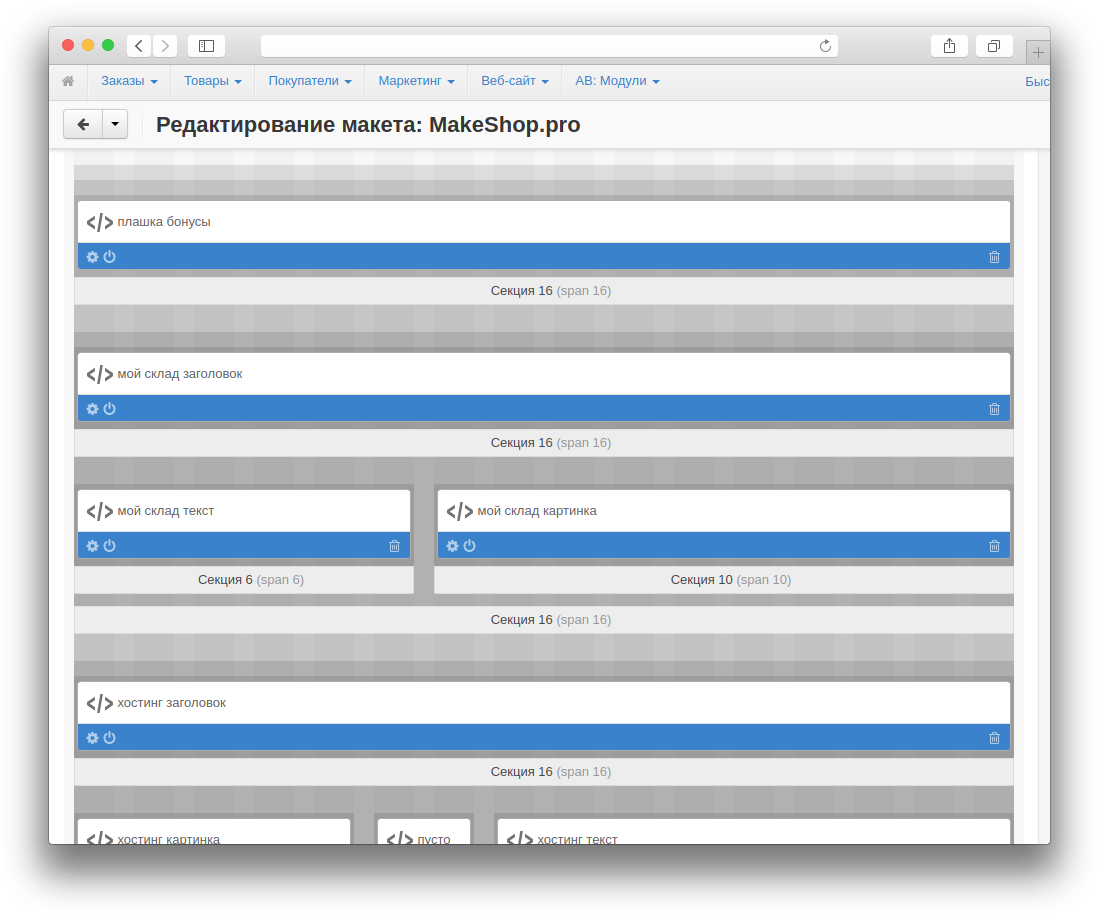
Task: Open the AB: Модули menu
Action: point(617,81)
